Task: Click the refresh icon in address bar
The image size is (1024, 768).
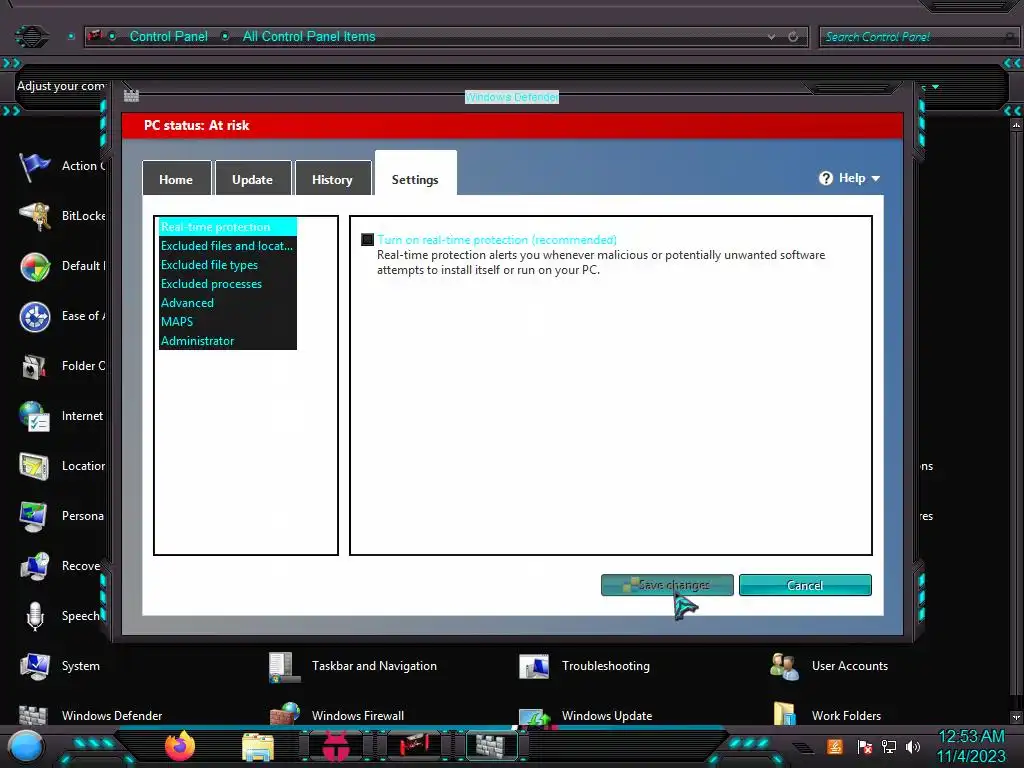Action: [793, 37]
